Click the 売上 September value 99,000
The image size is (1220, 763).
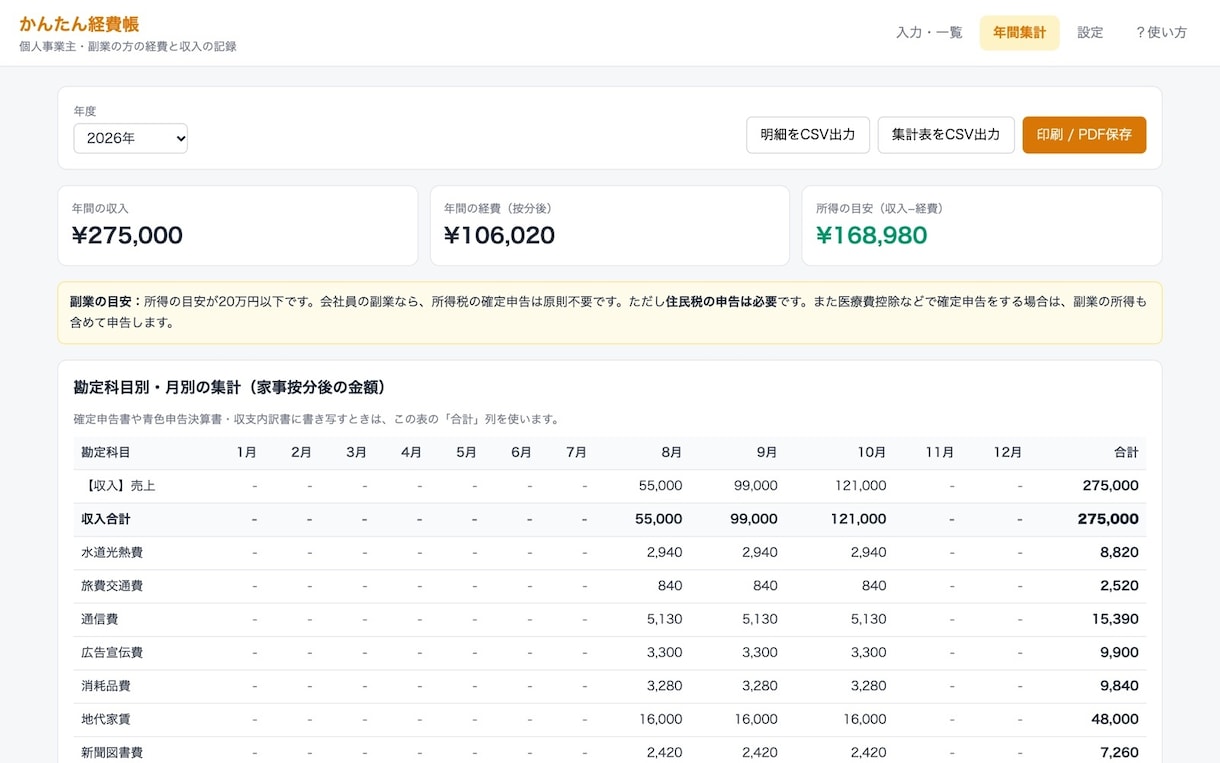755,486
